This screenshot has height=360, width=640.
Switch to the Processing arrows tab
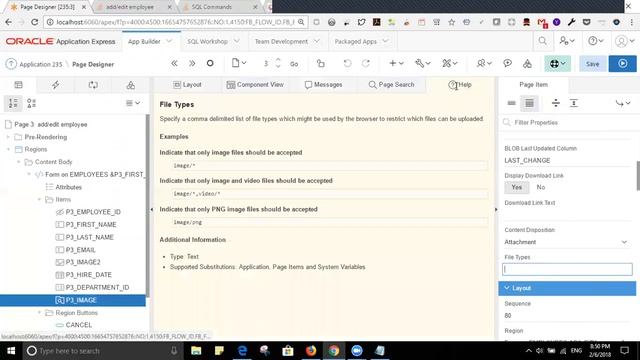pyautogui.click(x=93, y=85)
